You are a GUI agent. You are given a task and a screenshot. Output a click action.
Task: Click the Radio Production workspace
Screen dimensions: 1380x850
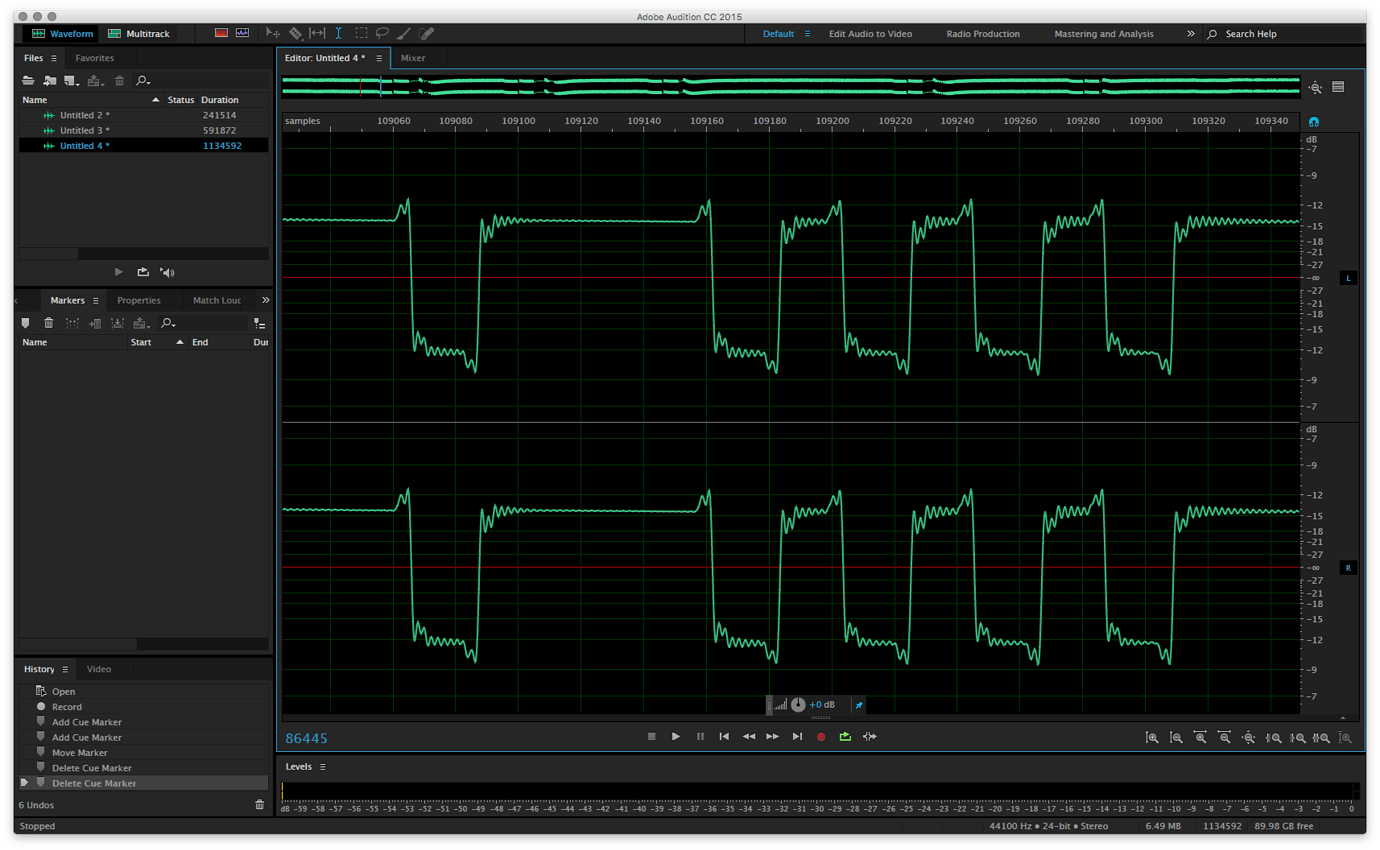coord(983,33)
